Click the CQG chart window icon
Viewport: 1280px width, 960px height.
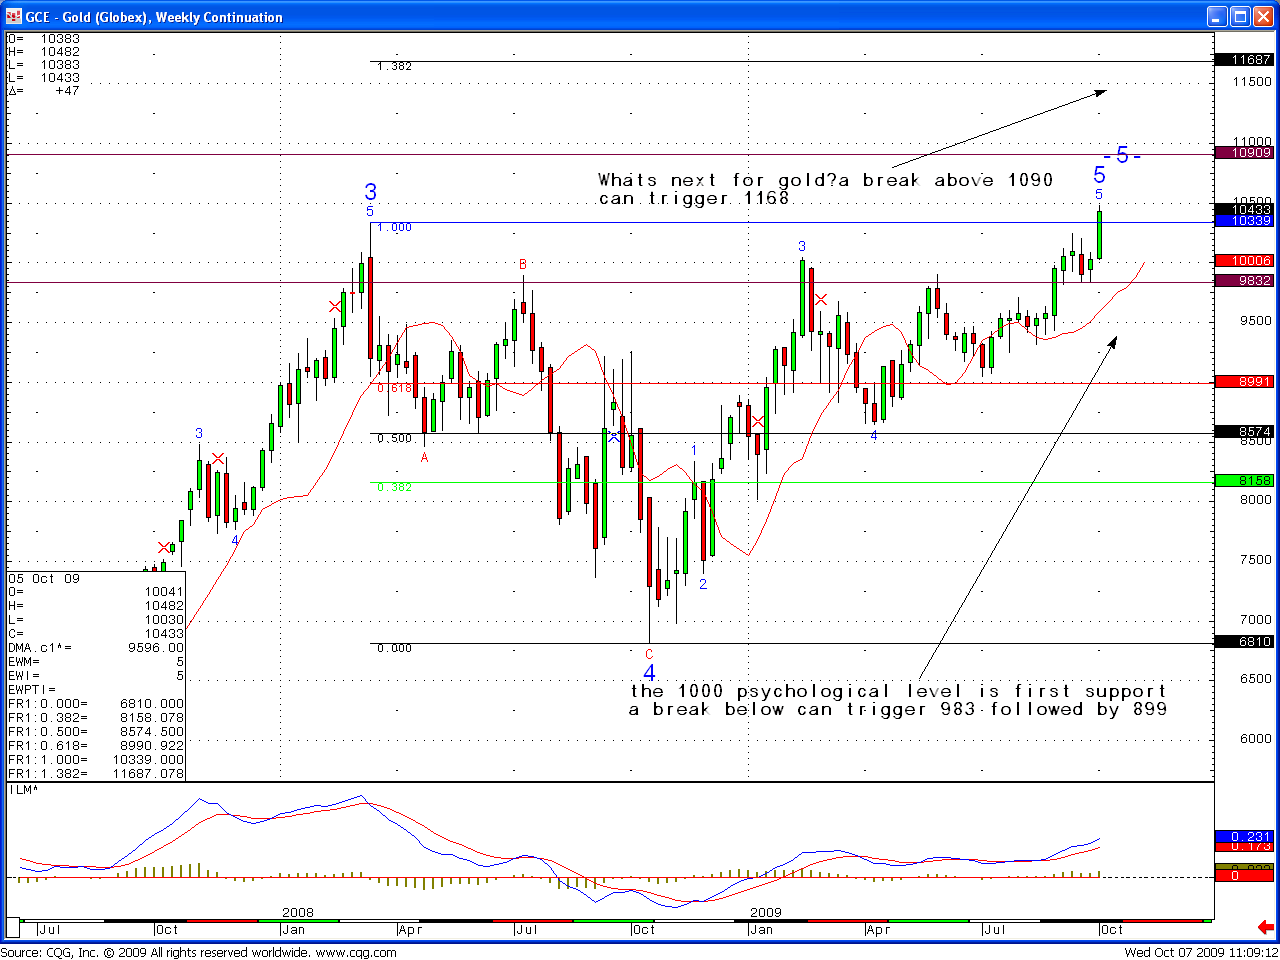click(x=13, y=17)
